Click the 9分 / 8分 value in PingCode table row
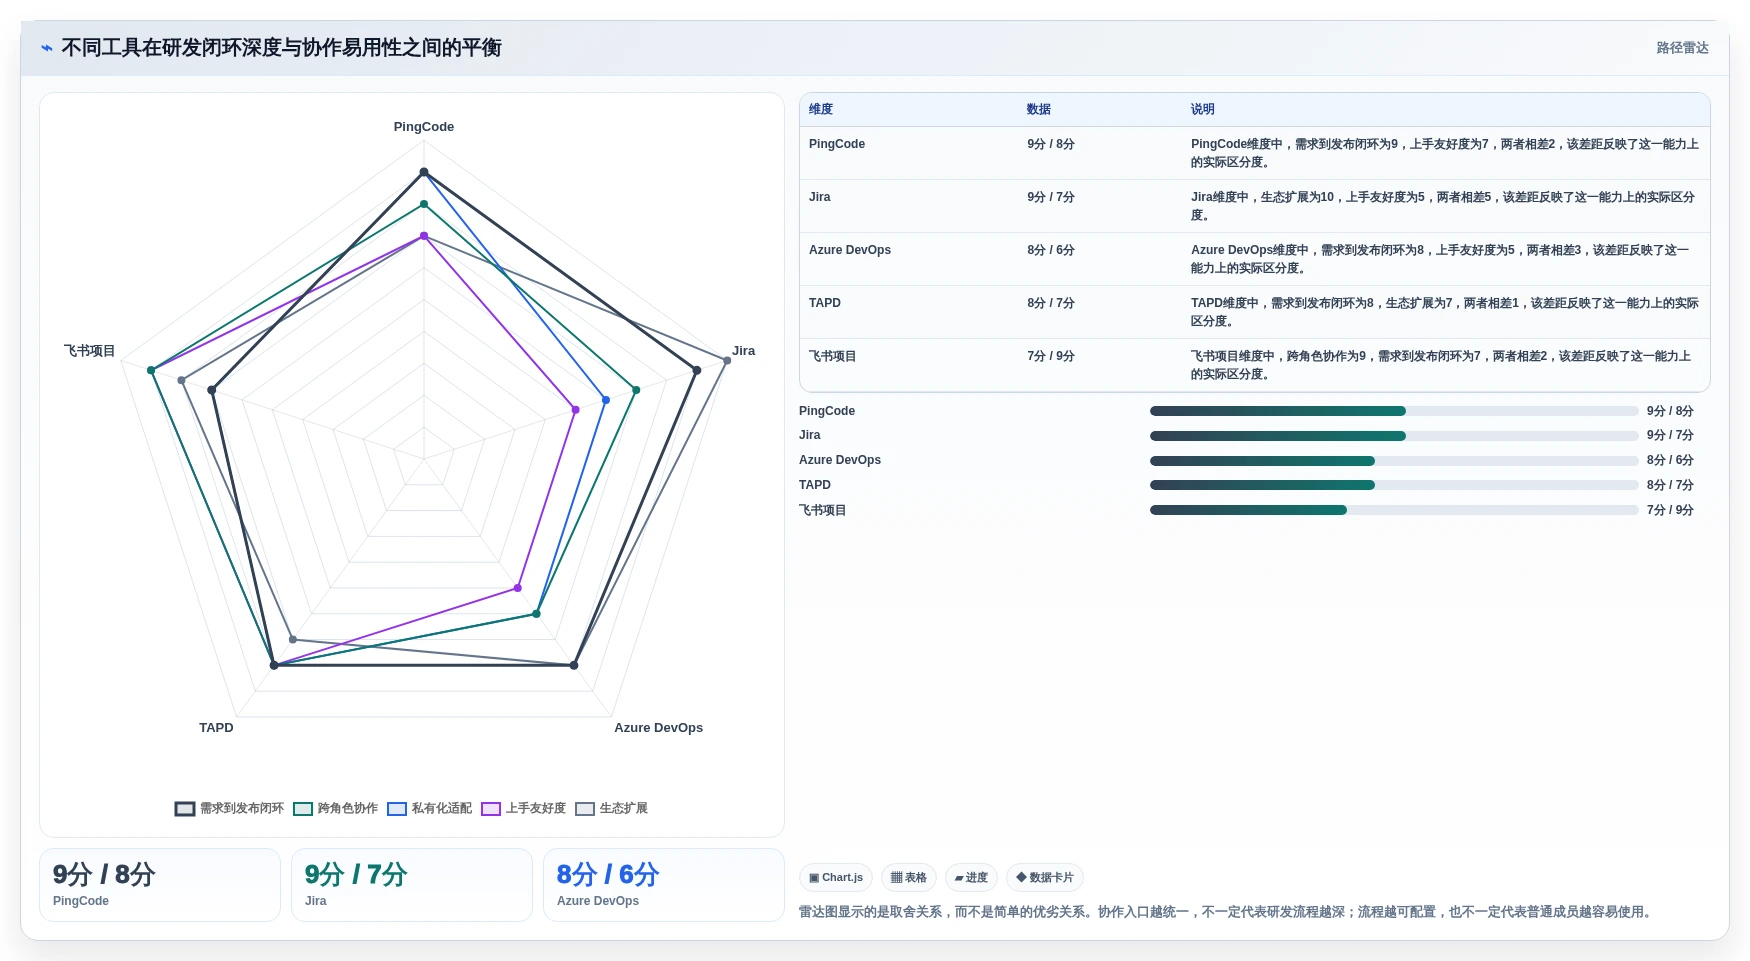Image resolution: width=1750 pixels, height=961 pixels. [1051, 144]
